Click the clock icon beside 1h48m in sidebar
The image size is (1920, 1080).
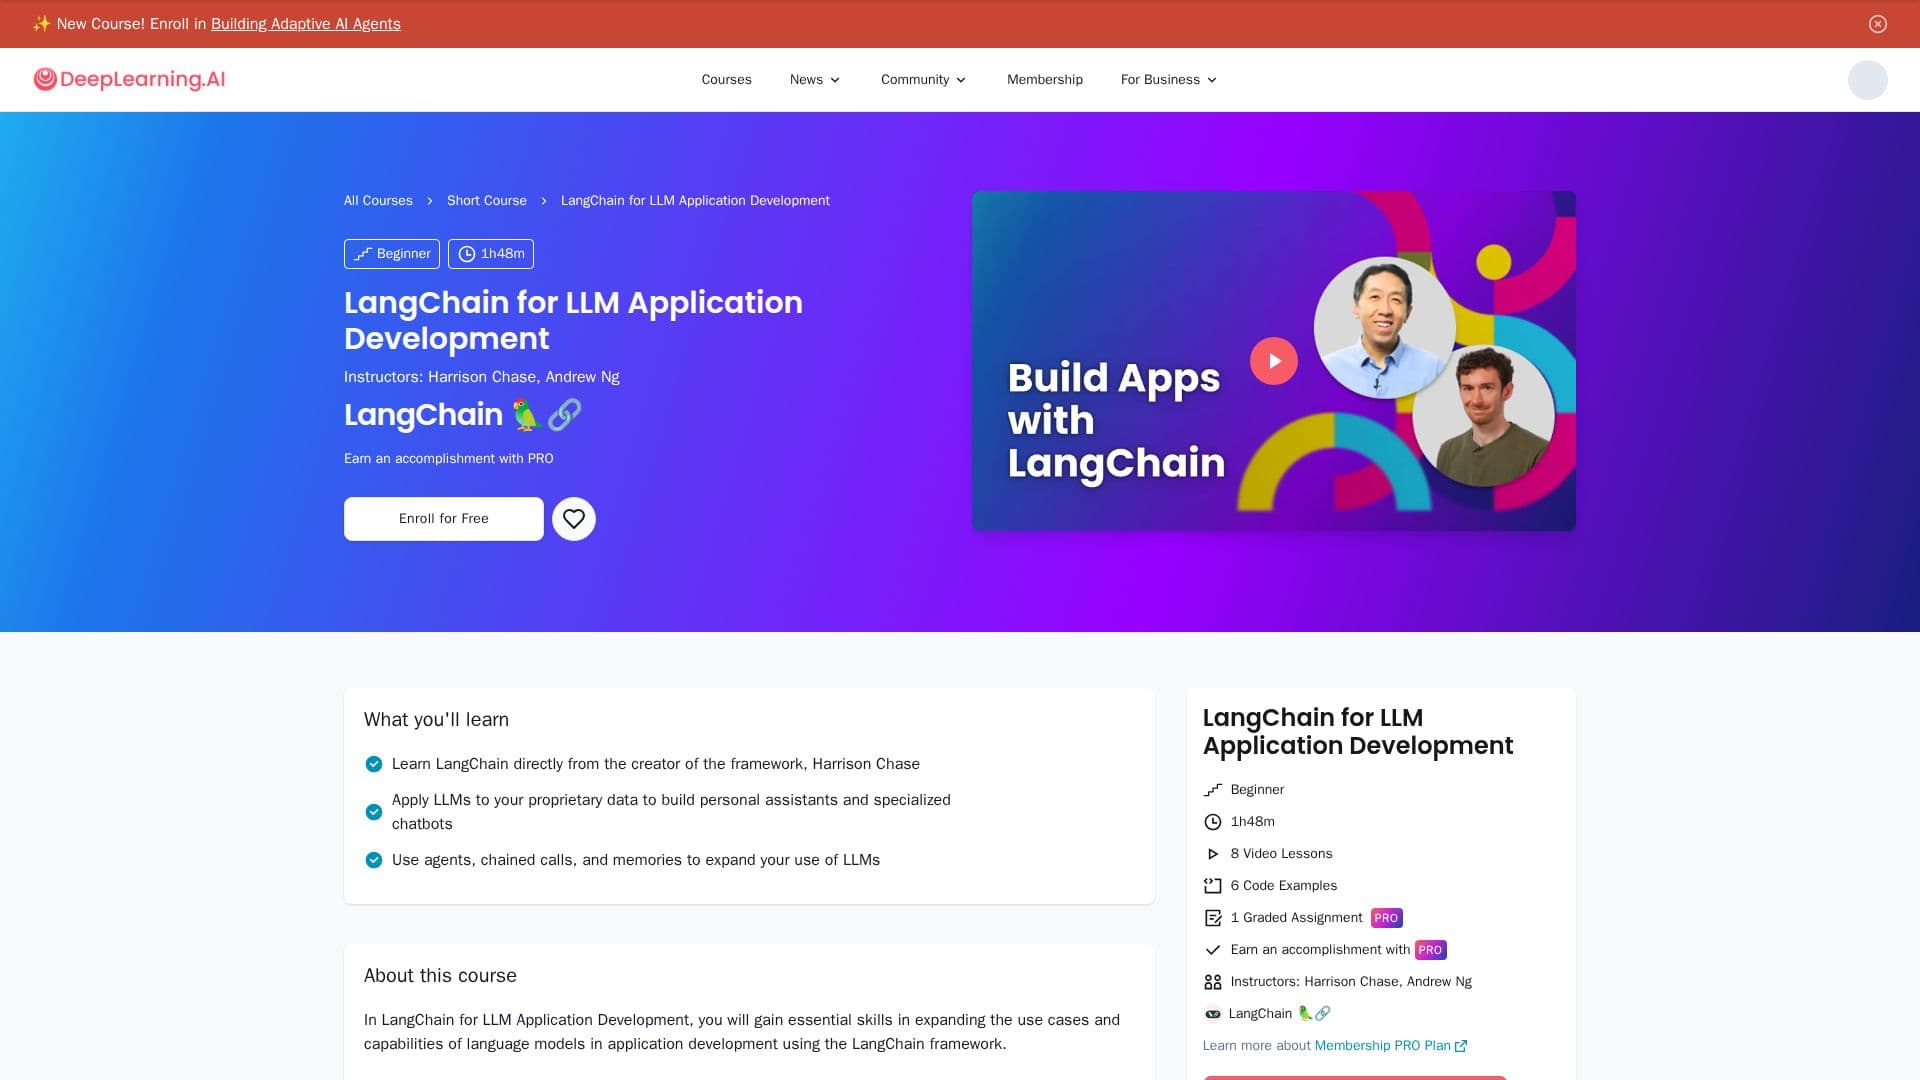tap(1212, 822)
